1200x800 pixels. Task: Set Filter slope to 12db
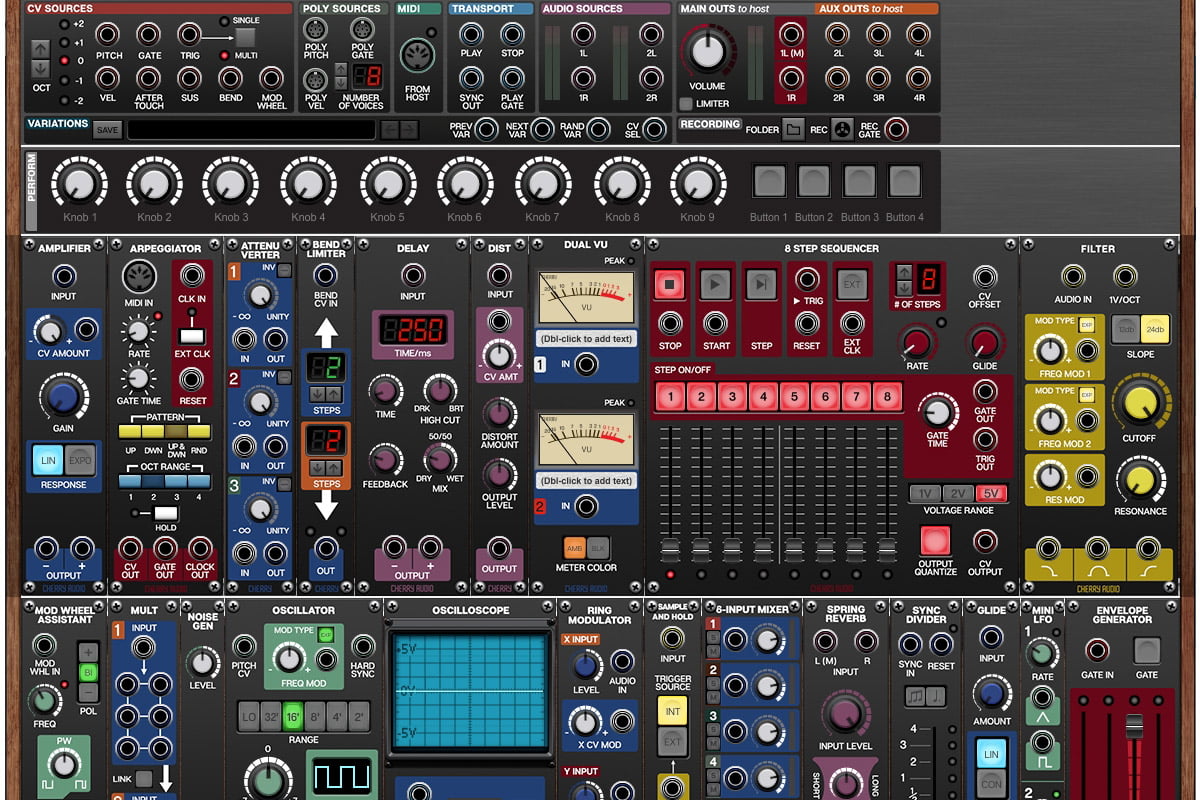click(1126, 329)
